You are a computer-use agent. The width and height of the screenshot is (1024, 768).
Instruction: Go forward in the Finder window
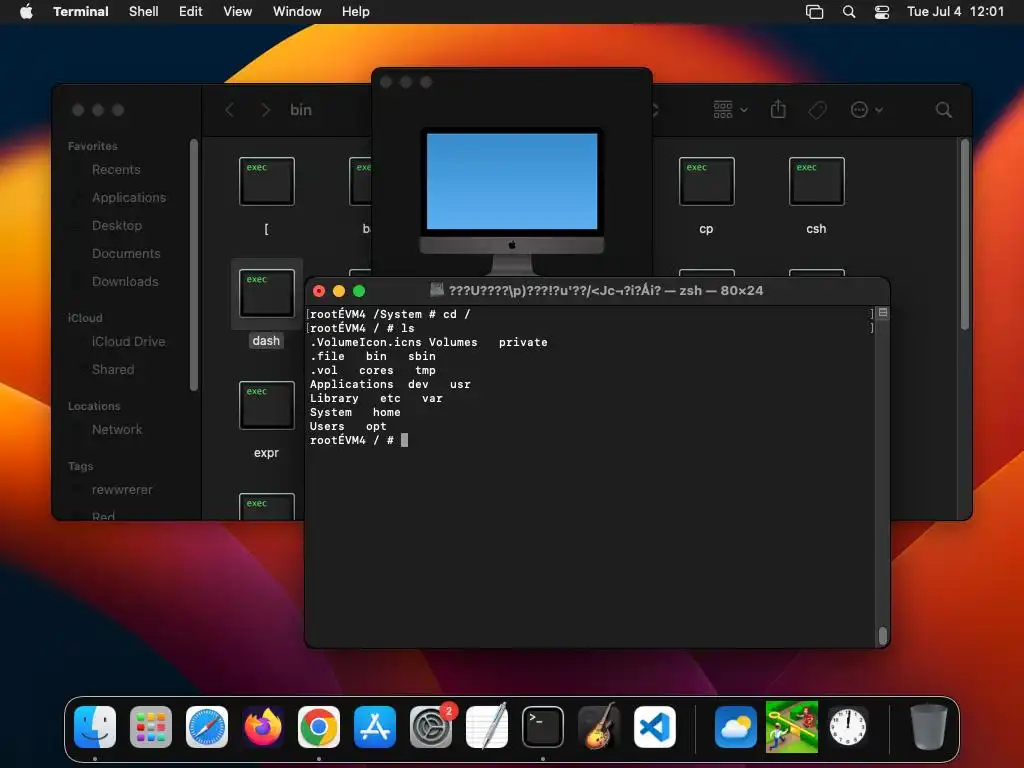(265, 110)
